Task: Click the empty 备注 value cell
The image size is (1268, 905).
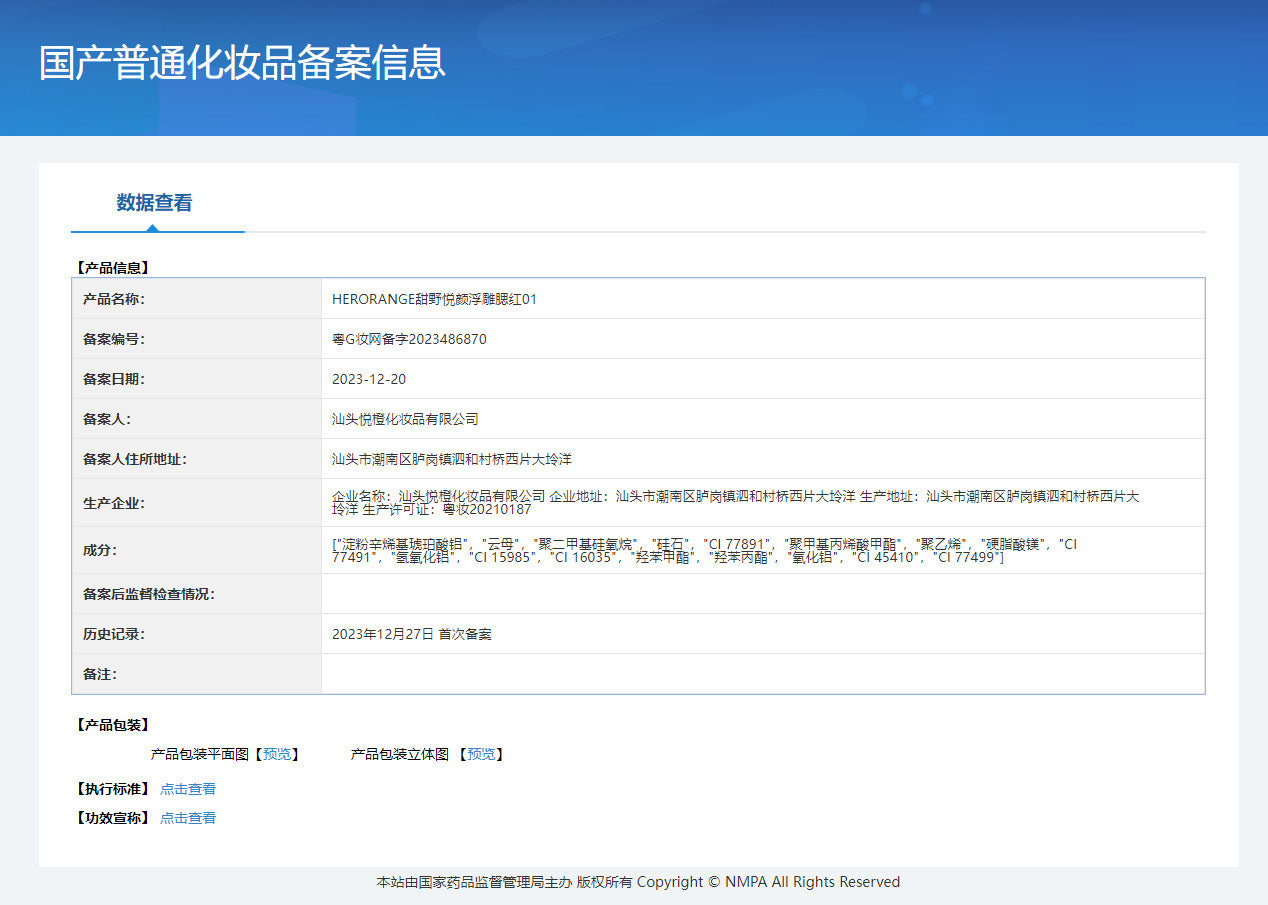Action: pos(762,674)
